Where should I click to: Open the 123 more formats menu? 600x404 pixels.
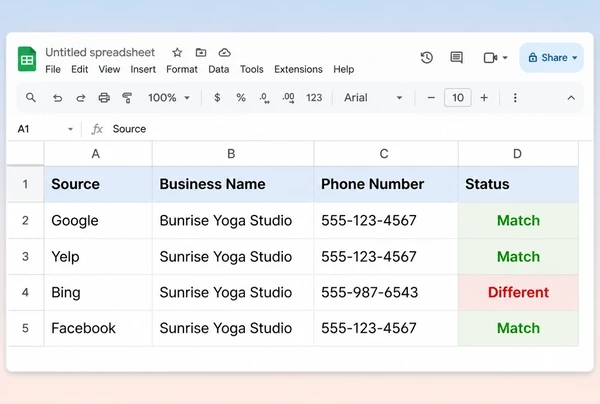pos(314,98)
